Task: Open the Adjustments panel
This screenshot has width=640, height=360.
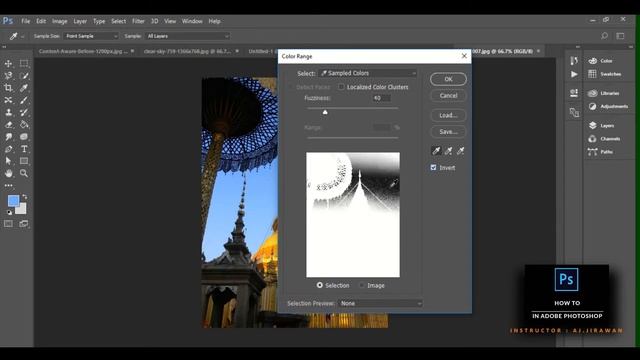Action: tap(608, 107)
